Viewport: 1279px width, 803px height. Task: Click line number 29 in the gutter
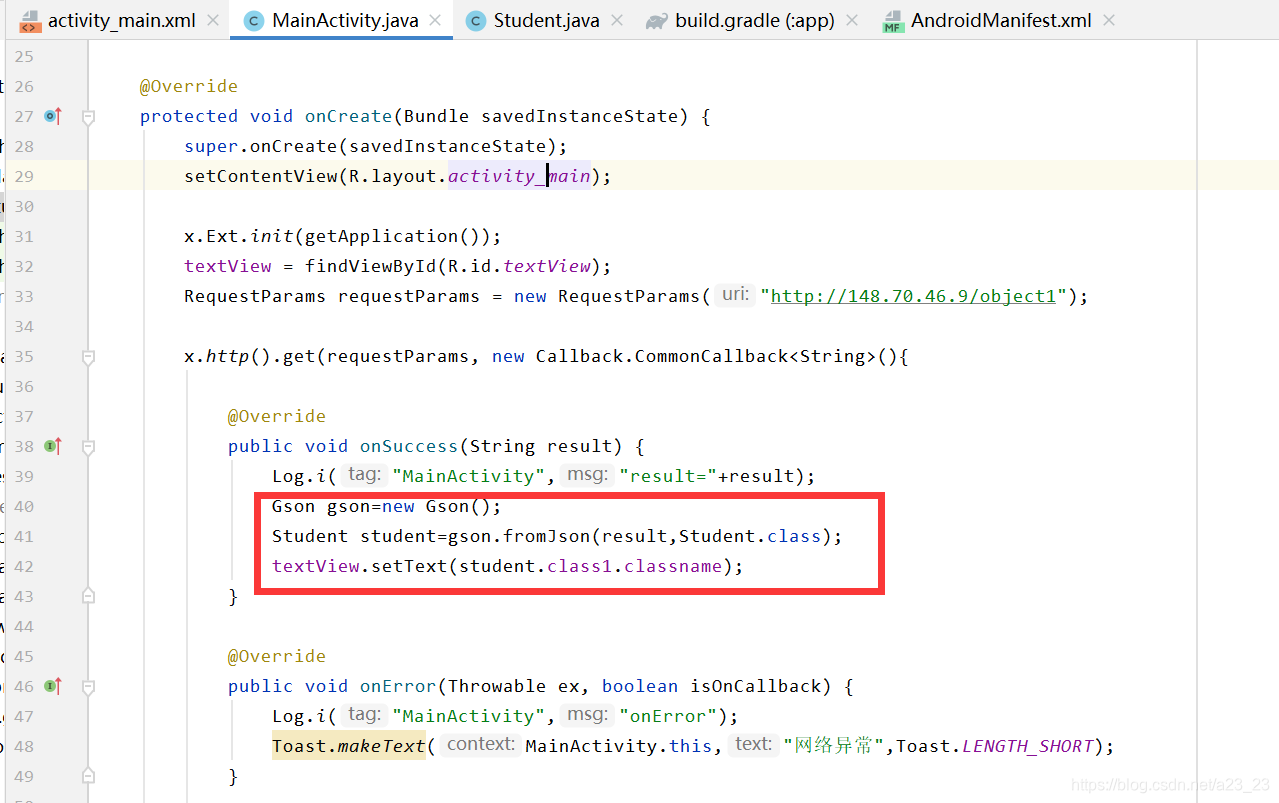click(x=24, y=176)
